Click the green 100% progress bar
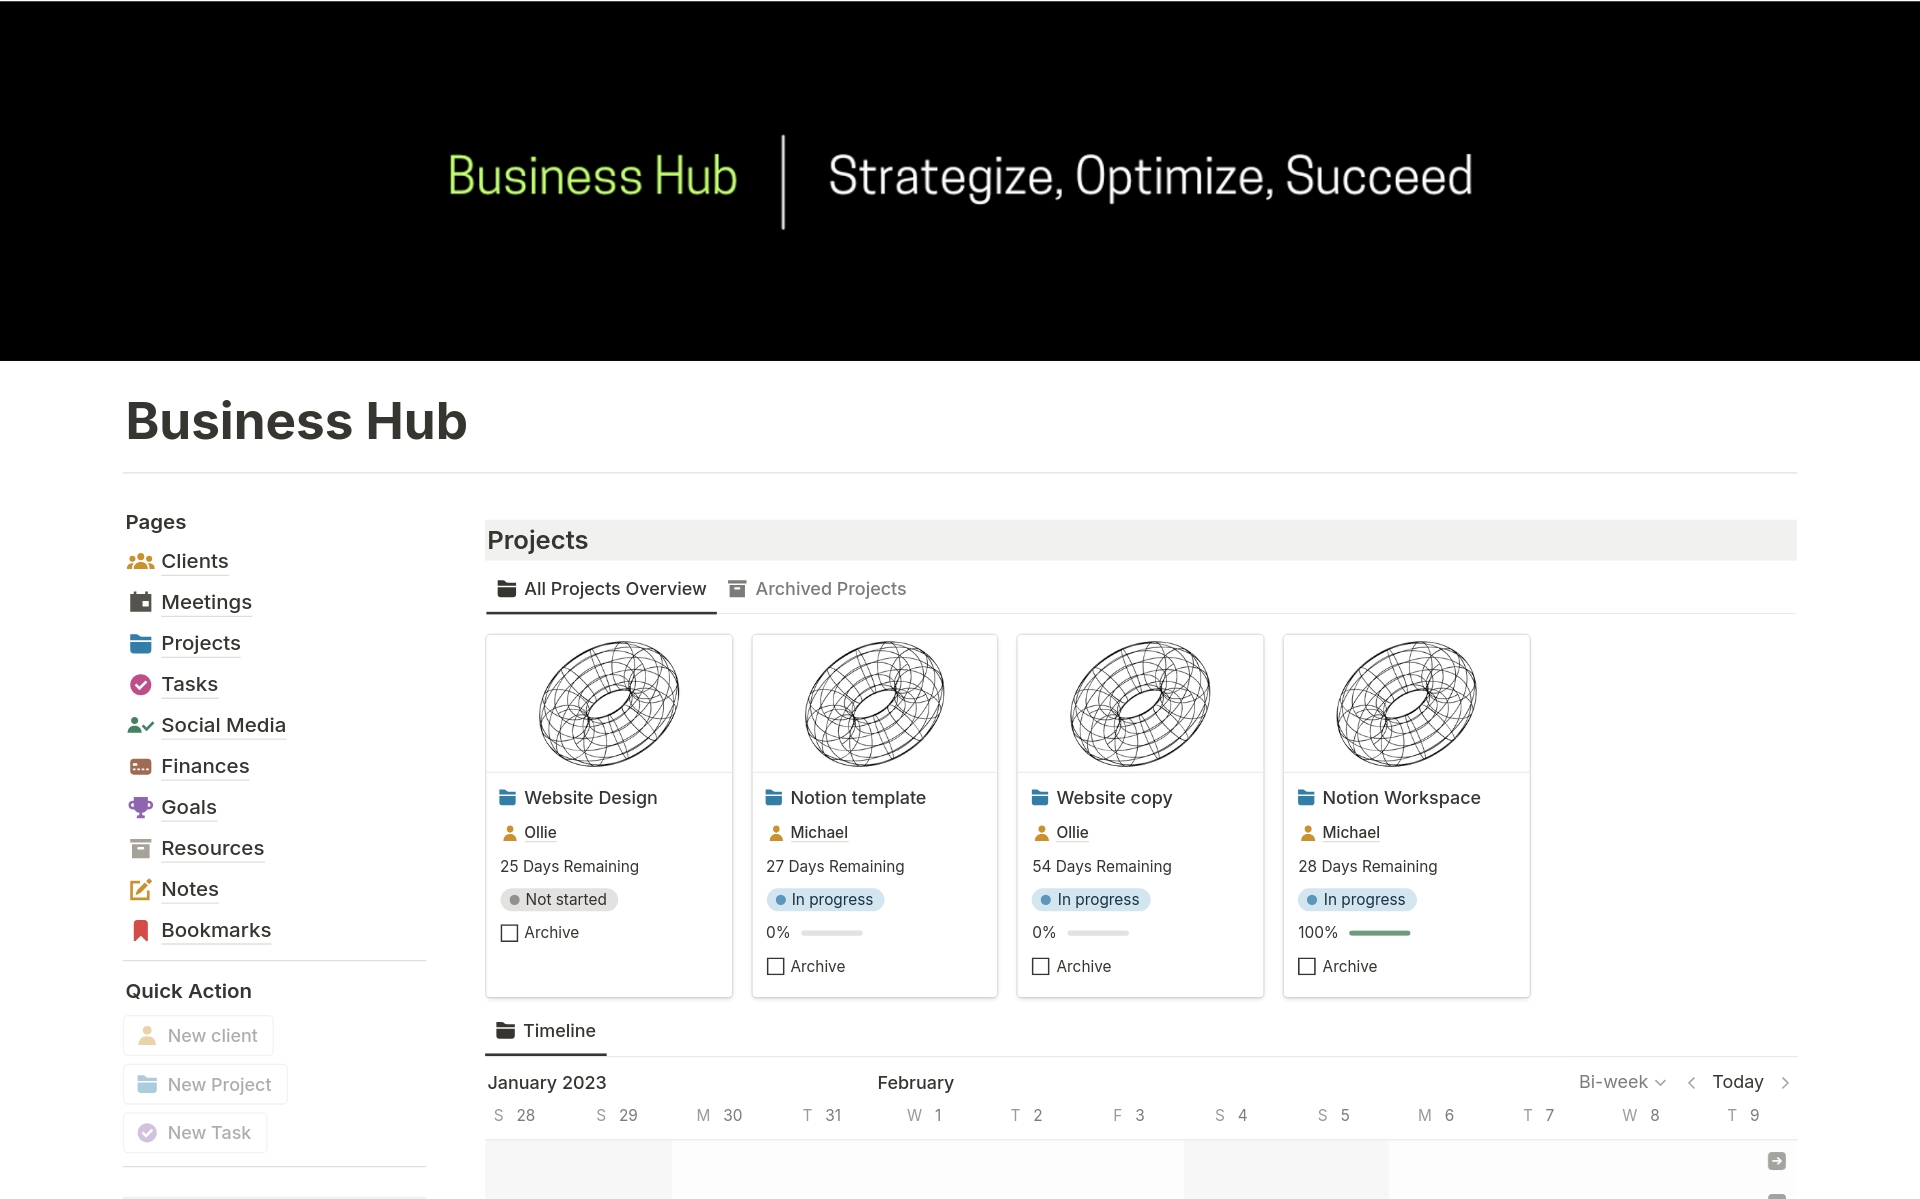Viewport: 1920px width, 1199px height. pyautogui.click(x=1379, y=932)
